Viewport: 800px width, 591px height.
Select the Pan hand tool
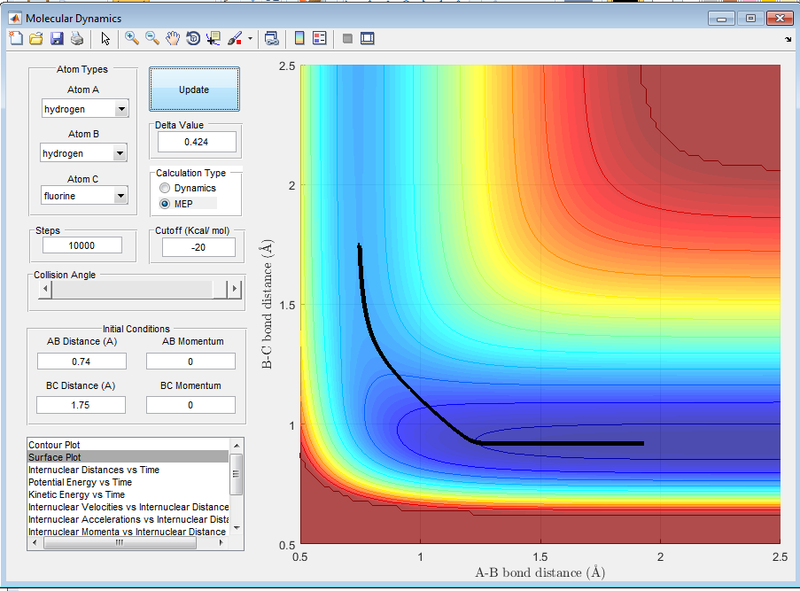[172, 38]
